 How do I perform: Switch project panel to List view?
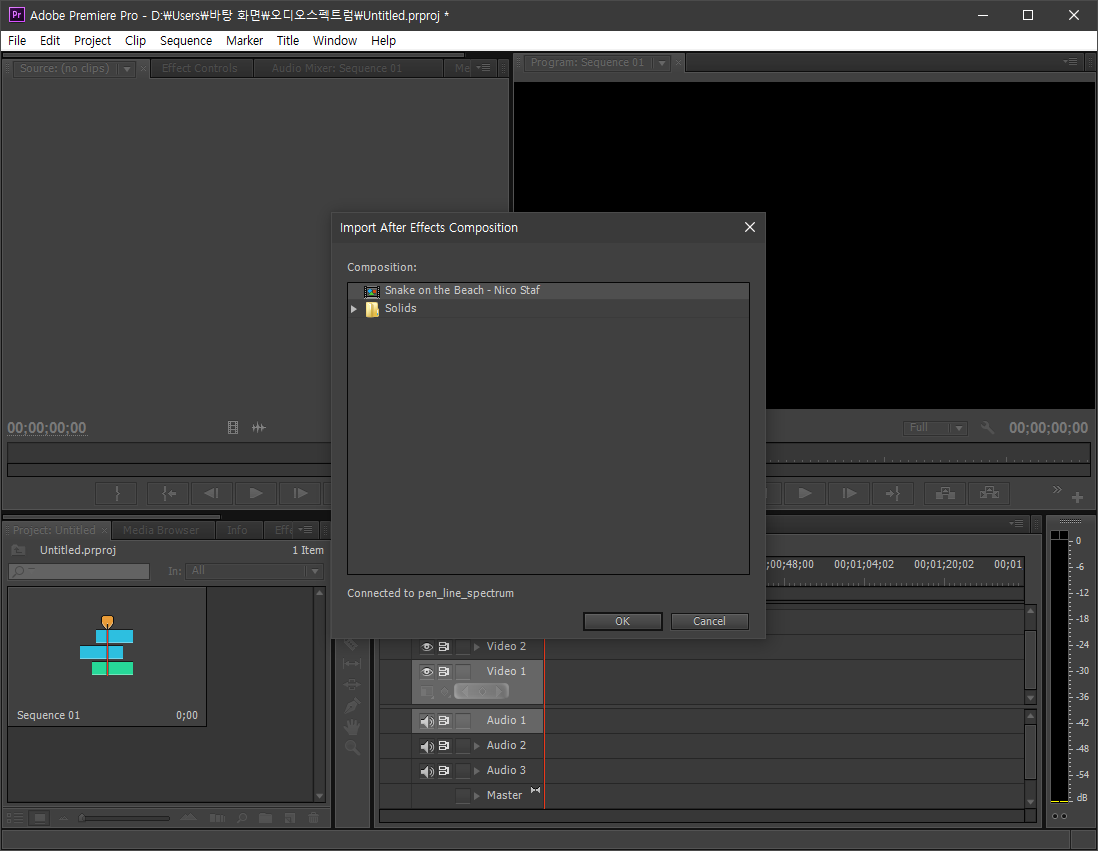click(x=15, y=817)
